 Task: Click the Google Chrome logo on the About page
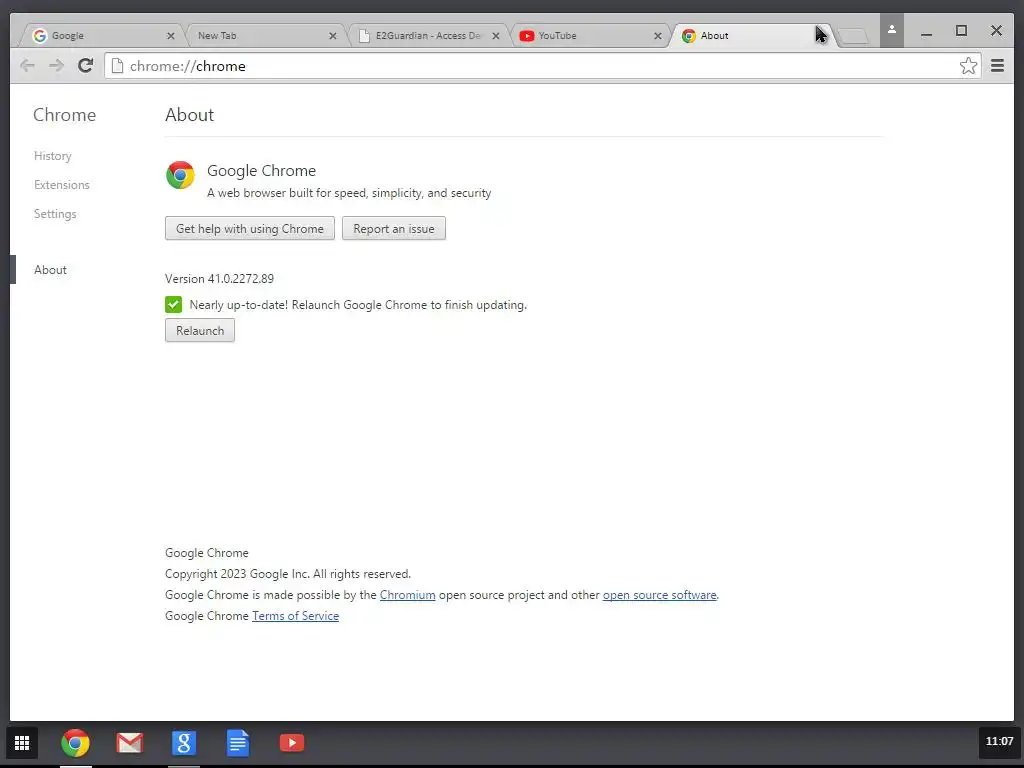pyautogui.click(x=180, y=175)
